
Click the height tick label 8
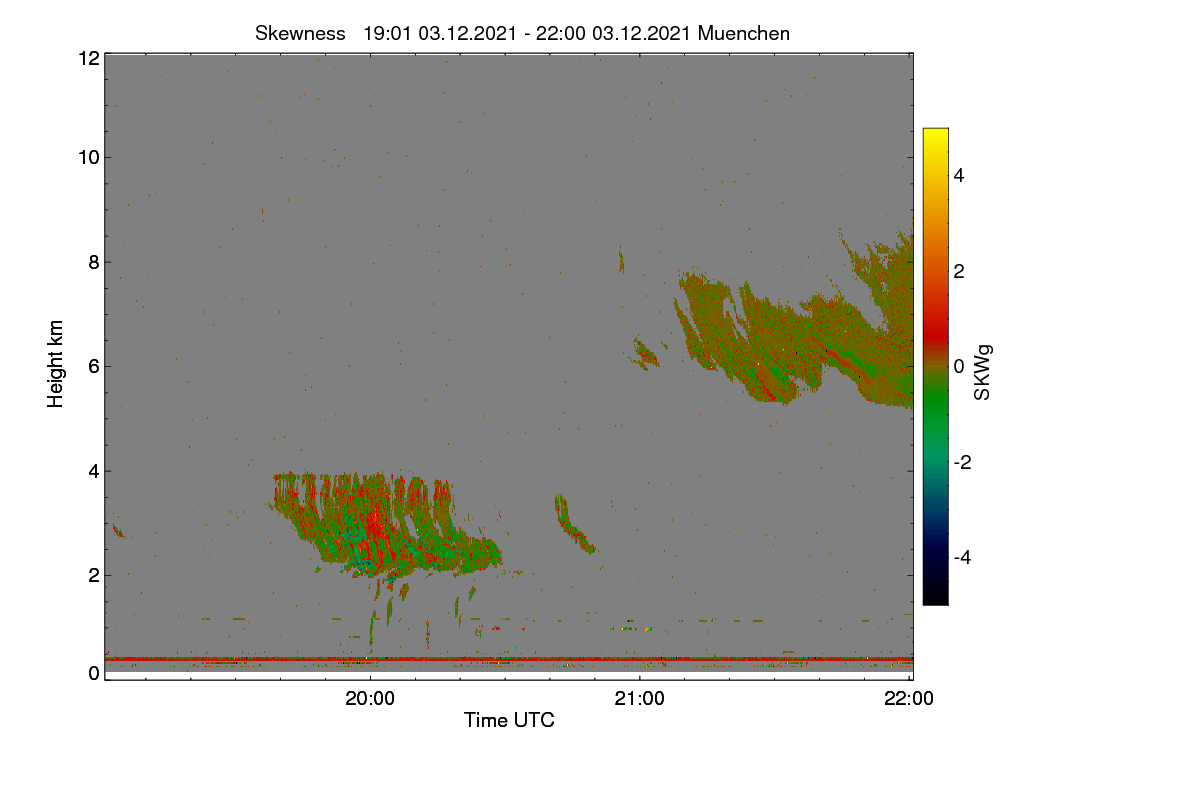coord(93,262)
